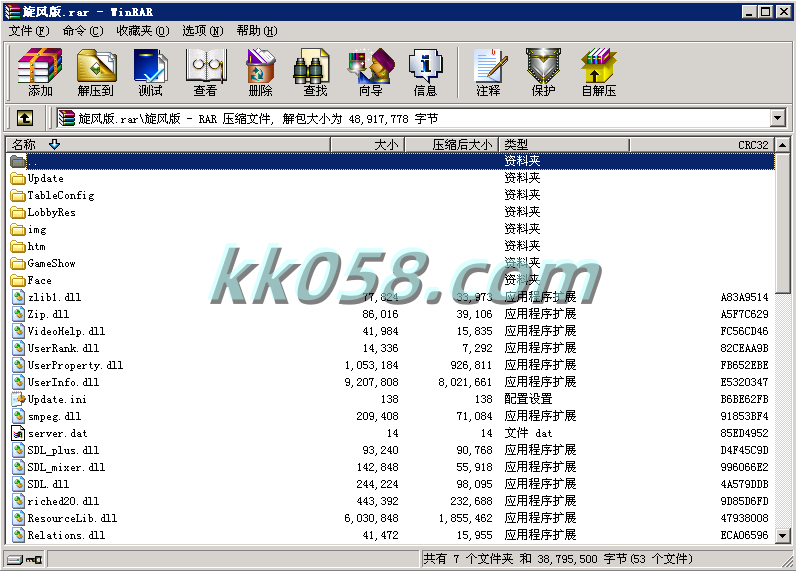The width and height of the screenshot is (796, 571).
Task: Select the GameShow folder row
Action: click(x=391, y=263)
